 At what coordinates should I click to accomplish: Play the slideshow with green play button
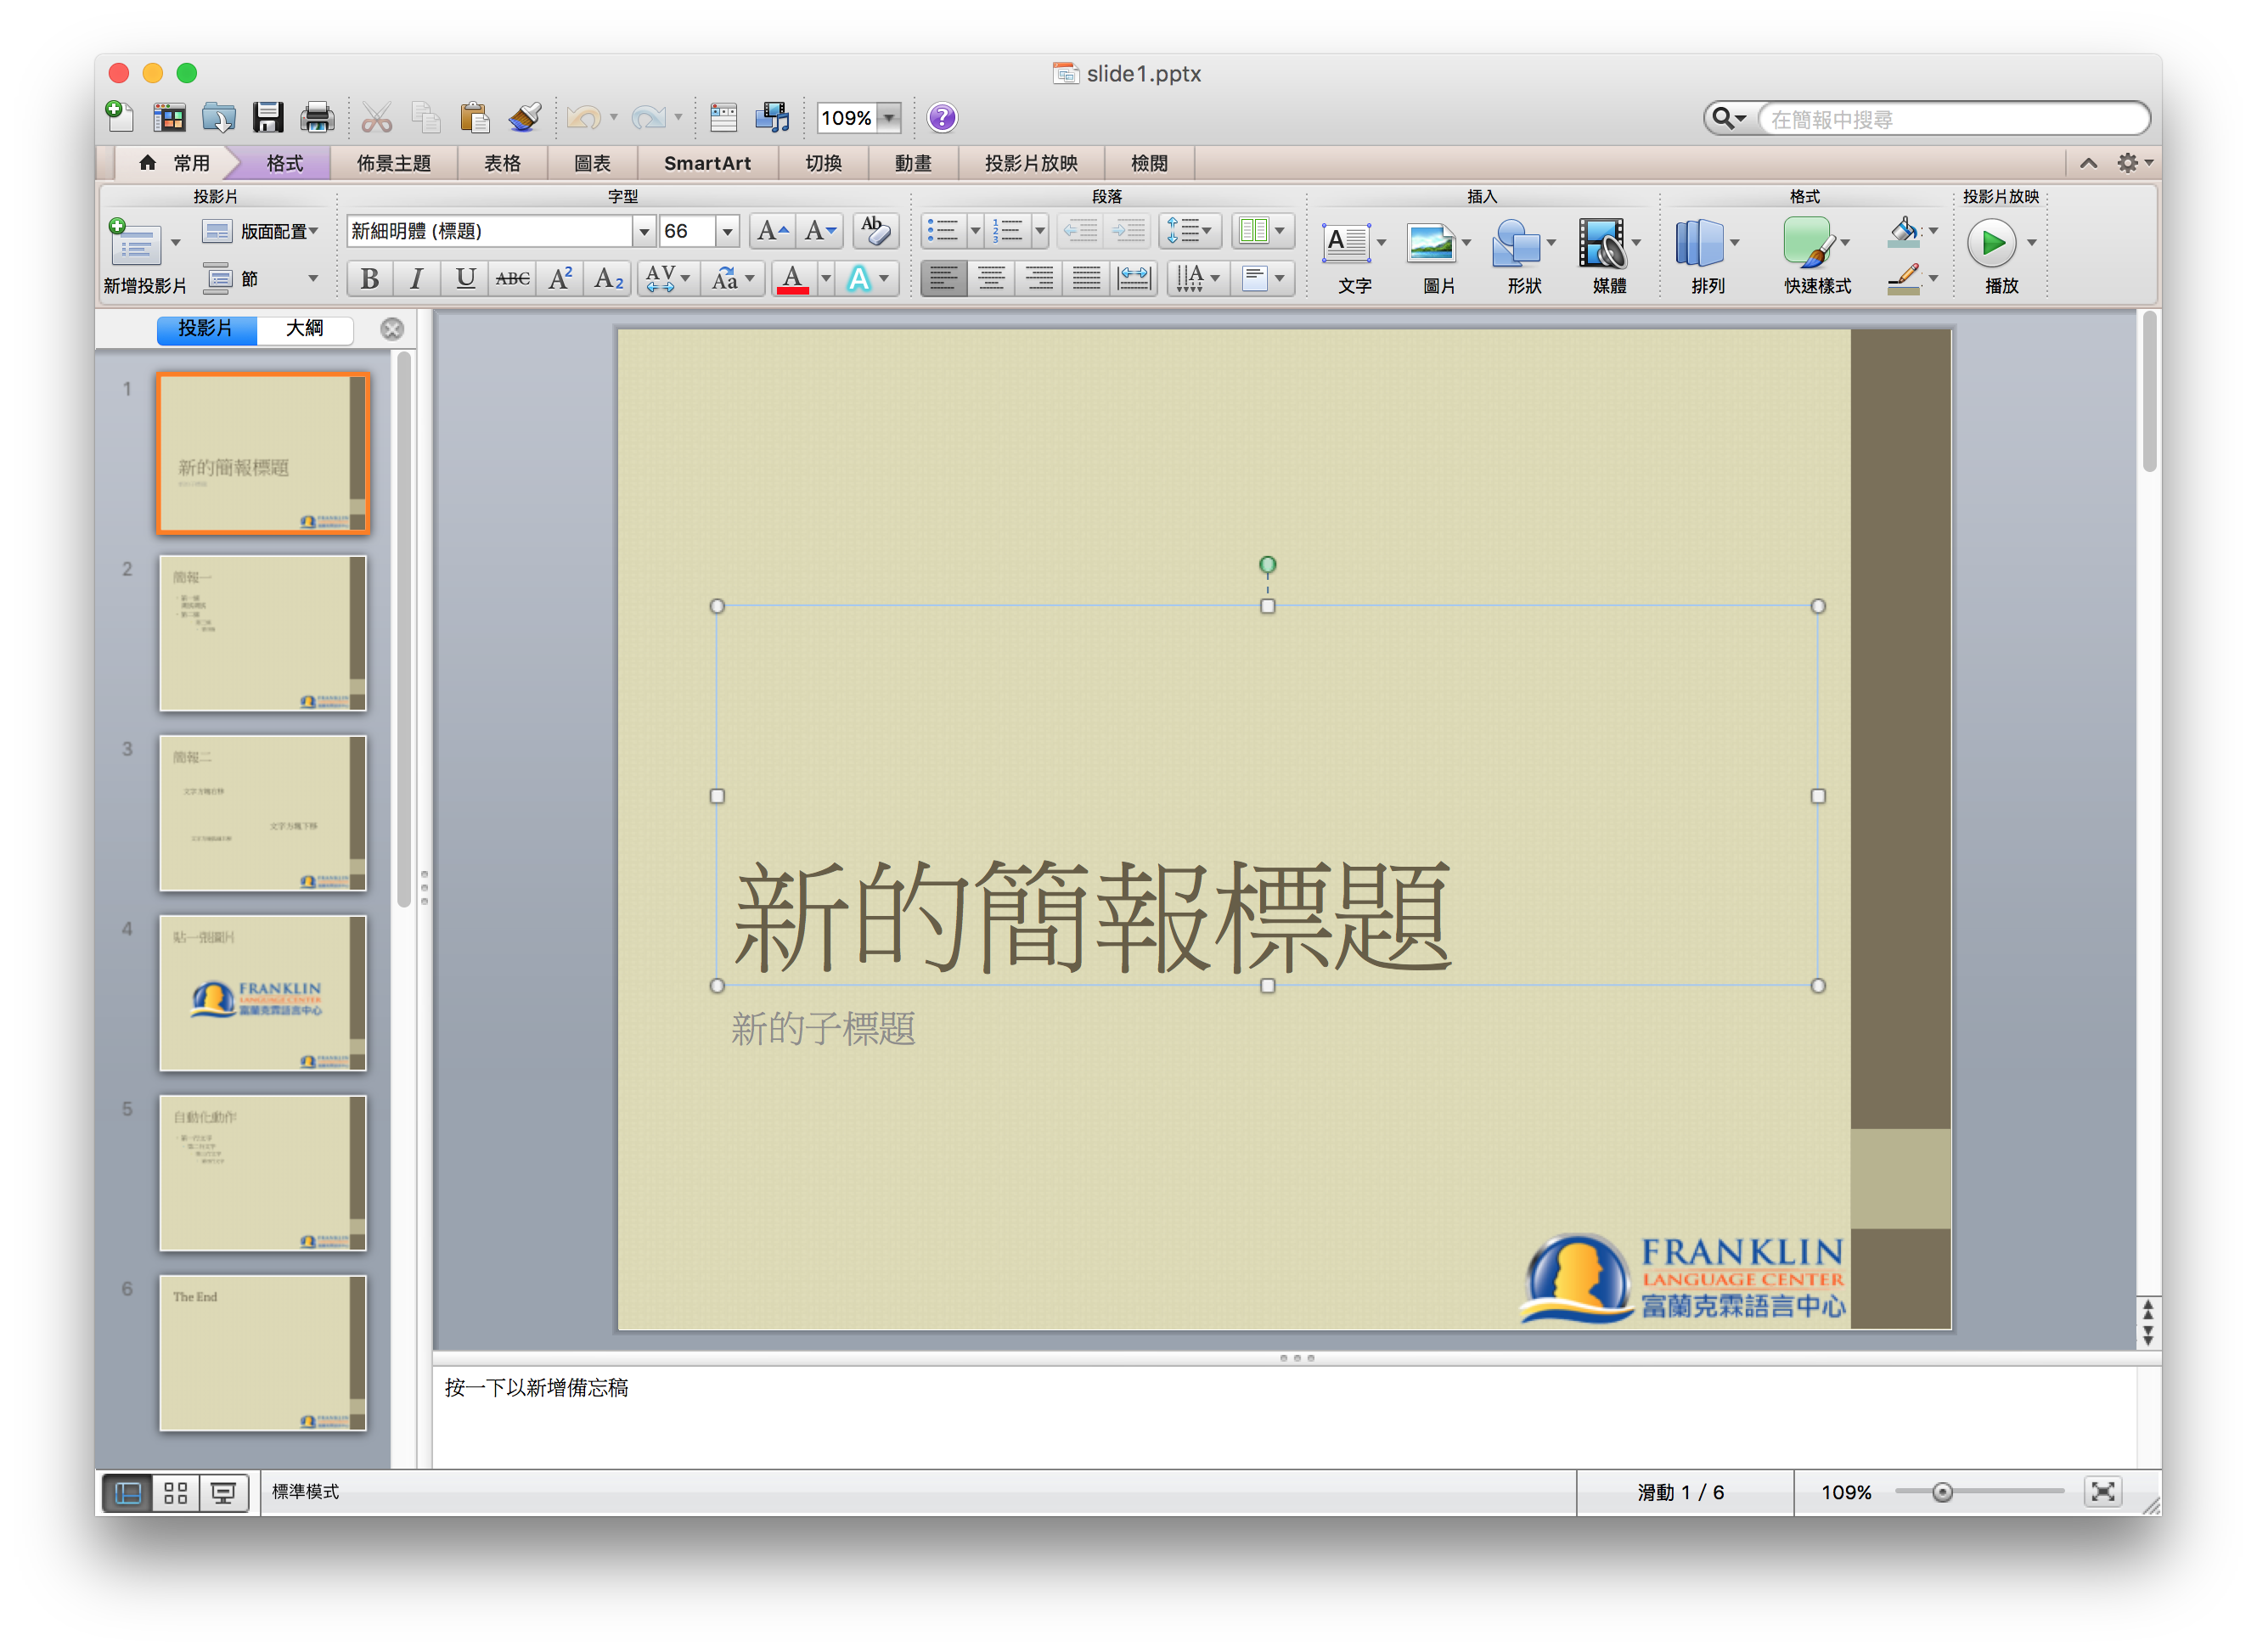(1991, 243)
